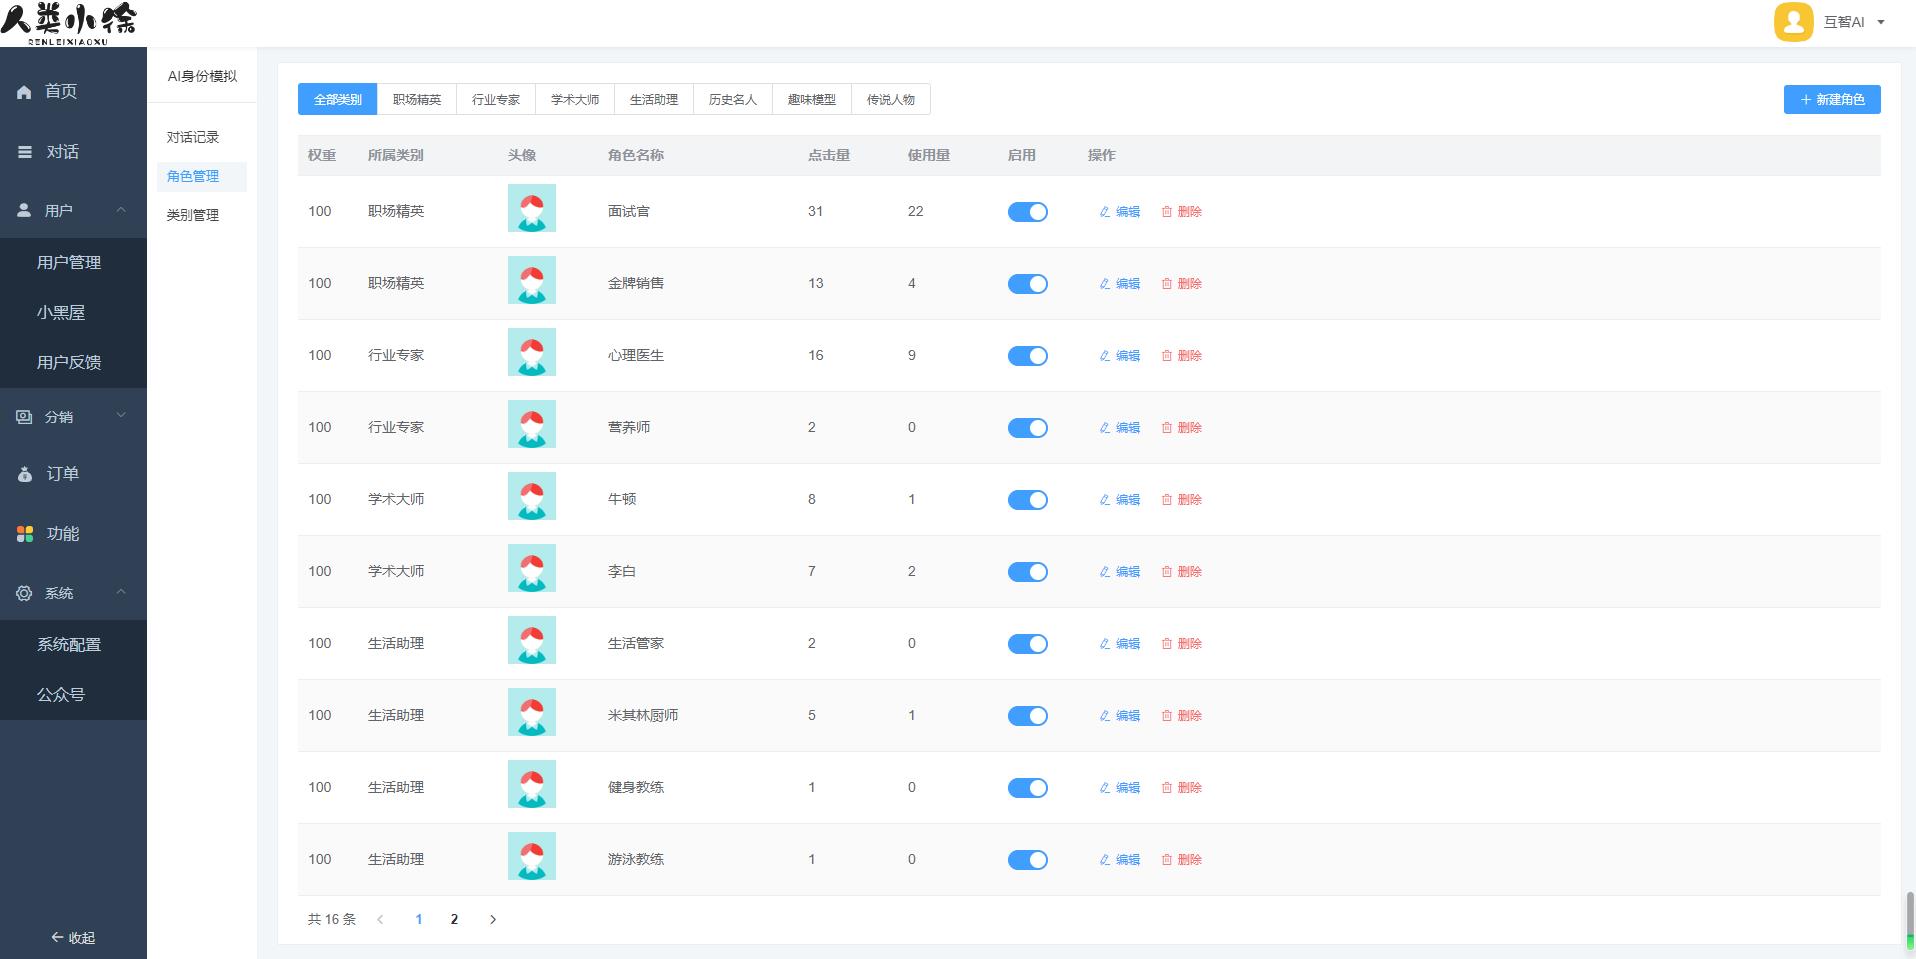This screenshot has width=1916, height=959.
Task: Edit the 营养师 role
Action: coord(1120,428)
